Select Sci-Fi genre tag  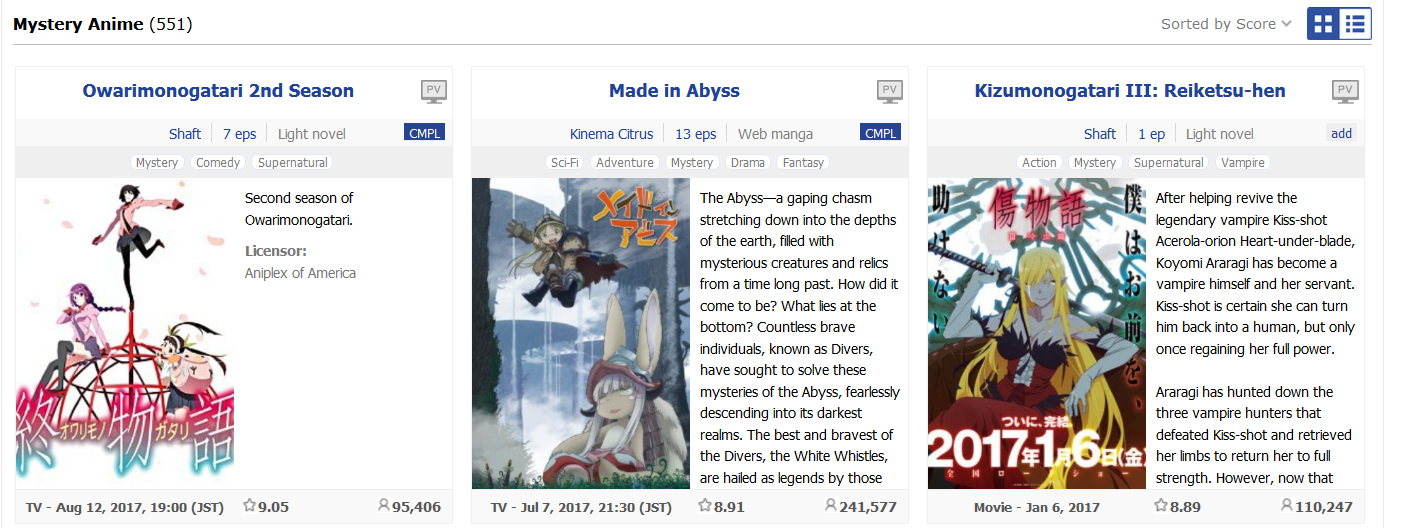pos(565,162)
